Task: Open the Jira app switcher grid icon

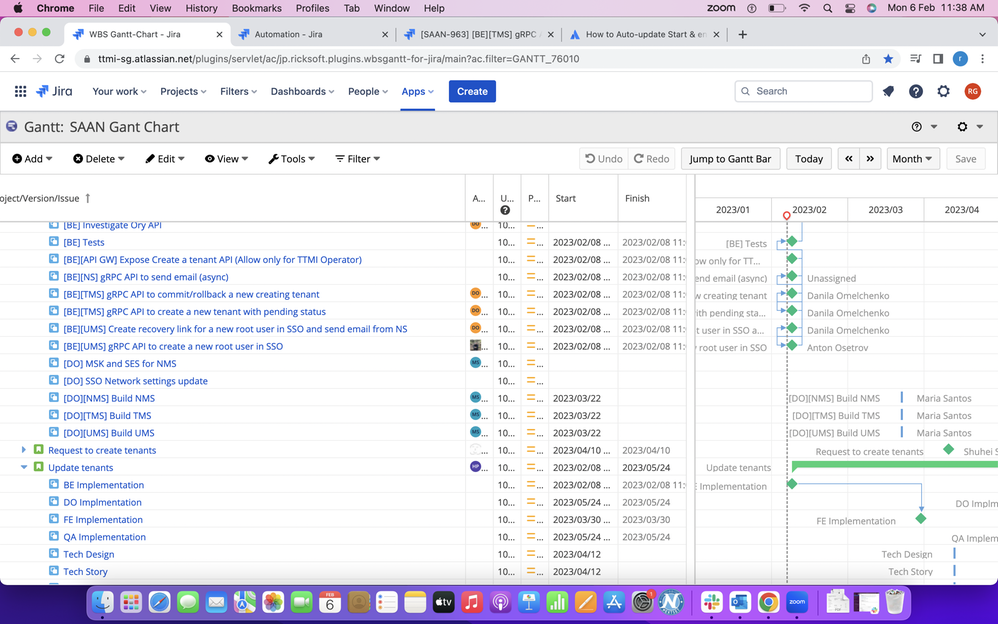Action: [x=20, y=91]
